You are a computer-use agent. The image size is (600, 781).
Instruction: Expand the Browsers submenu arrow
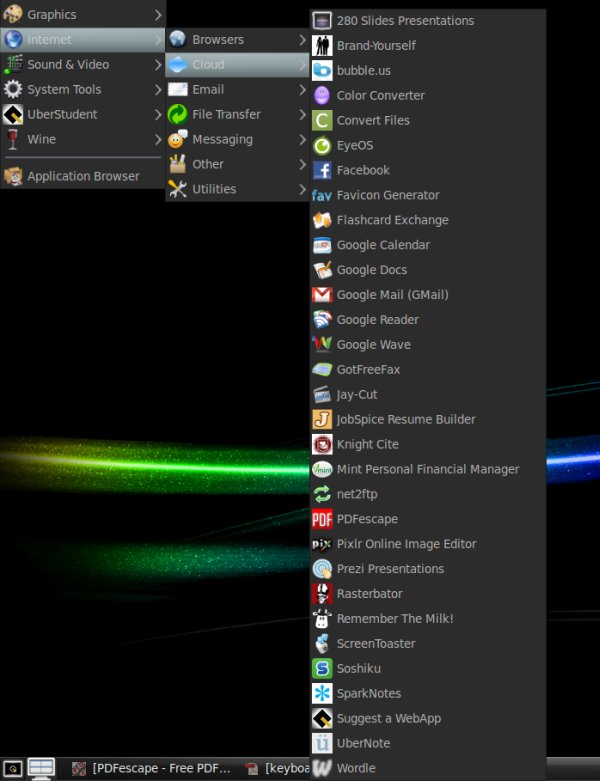tap(302, 40)
